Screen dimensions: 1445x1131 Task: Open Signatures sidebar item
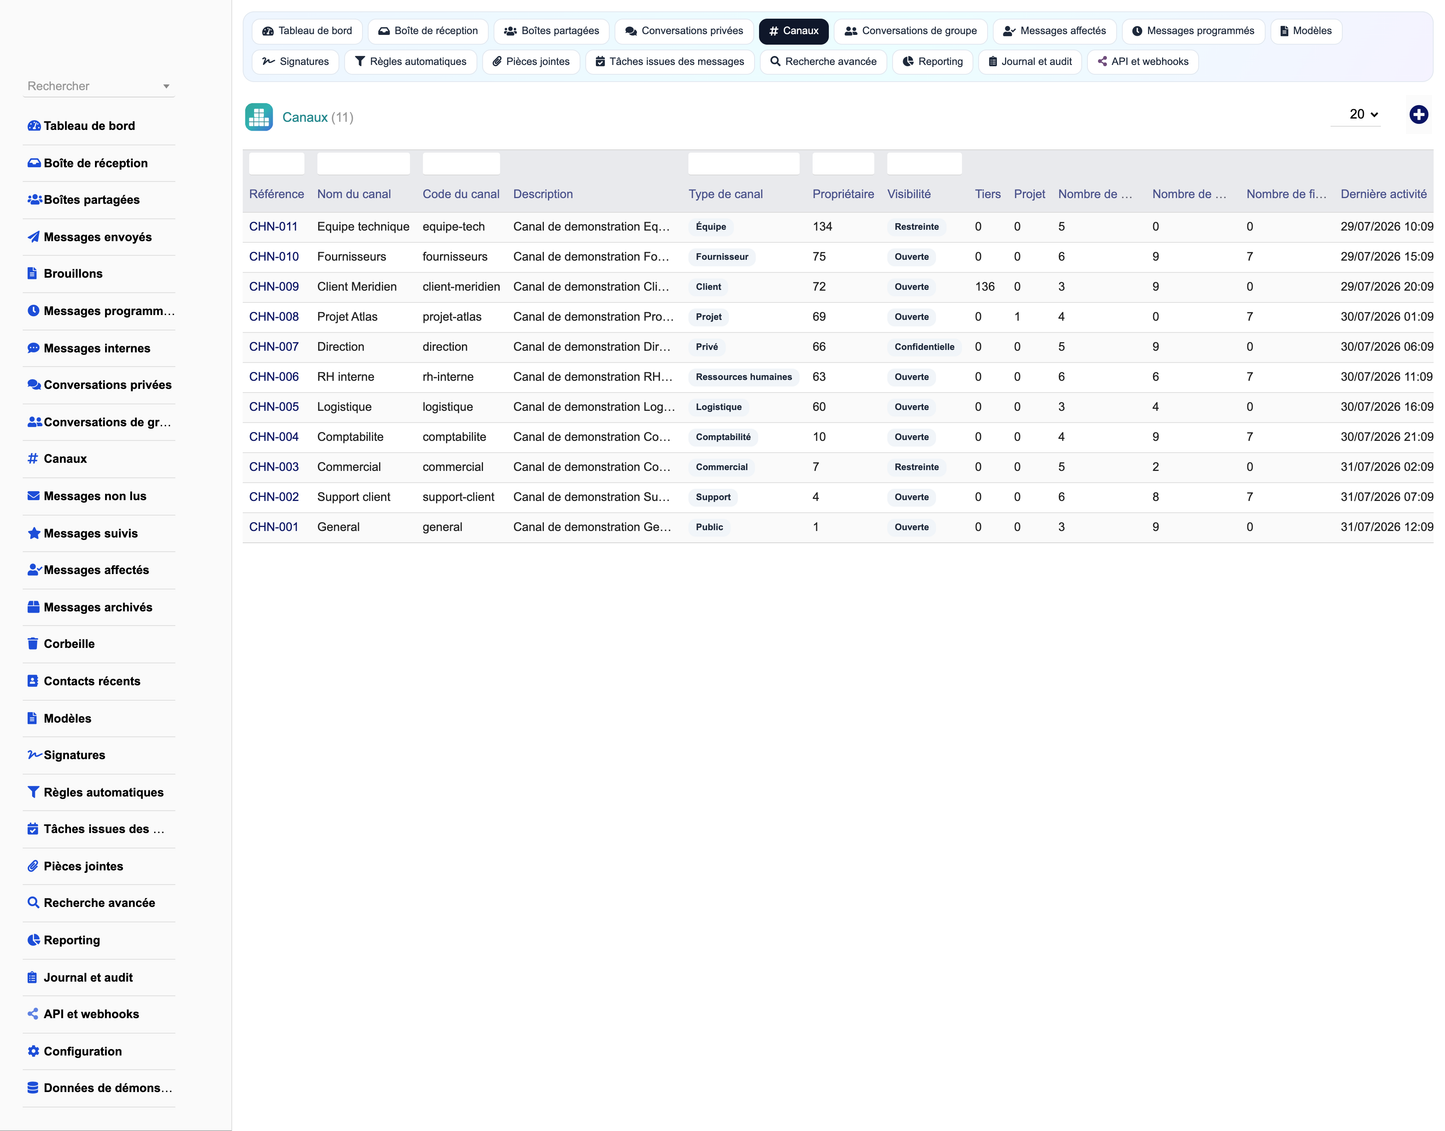[x=99, y=755]
